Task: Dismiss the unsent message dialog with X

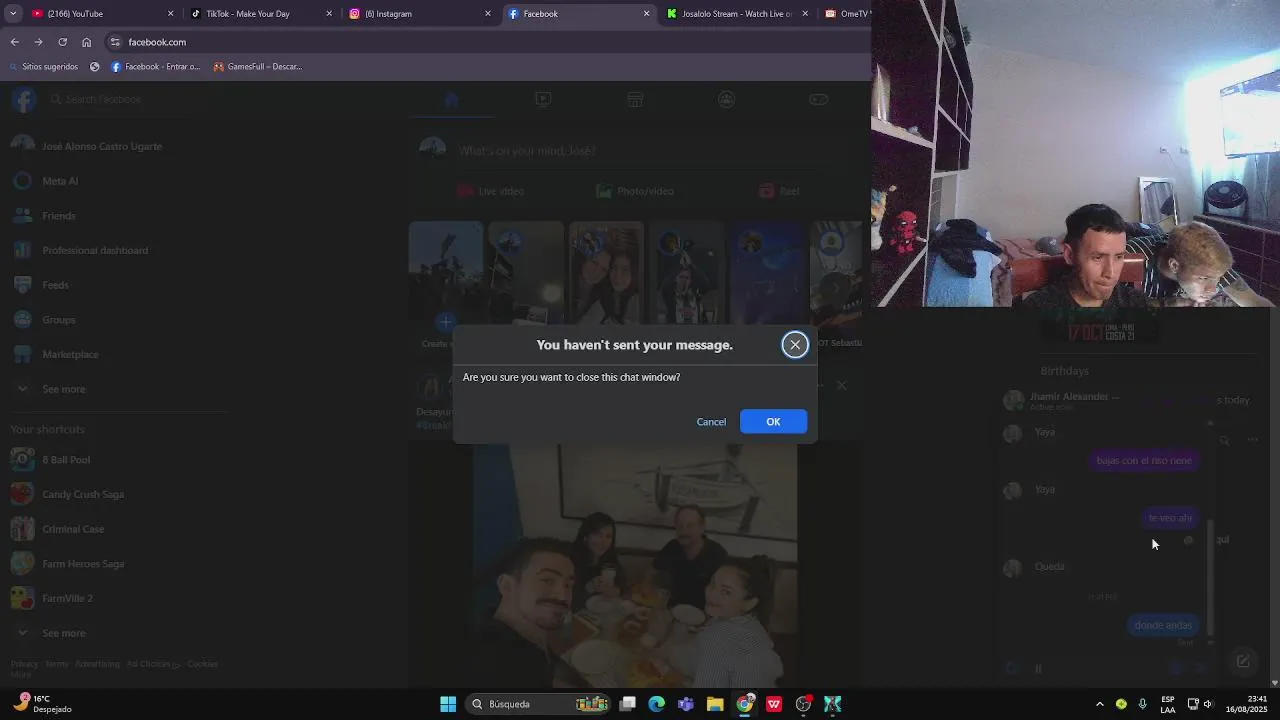Action: point(795,345)
